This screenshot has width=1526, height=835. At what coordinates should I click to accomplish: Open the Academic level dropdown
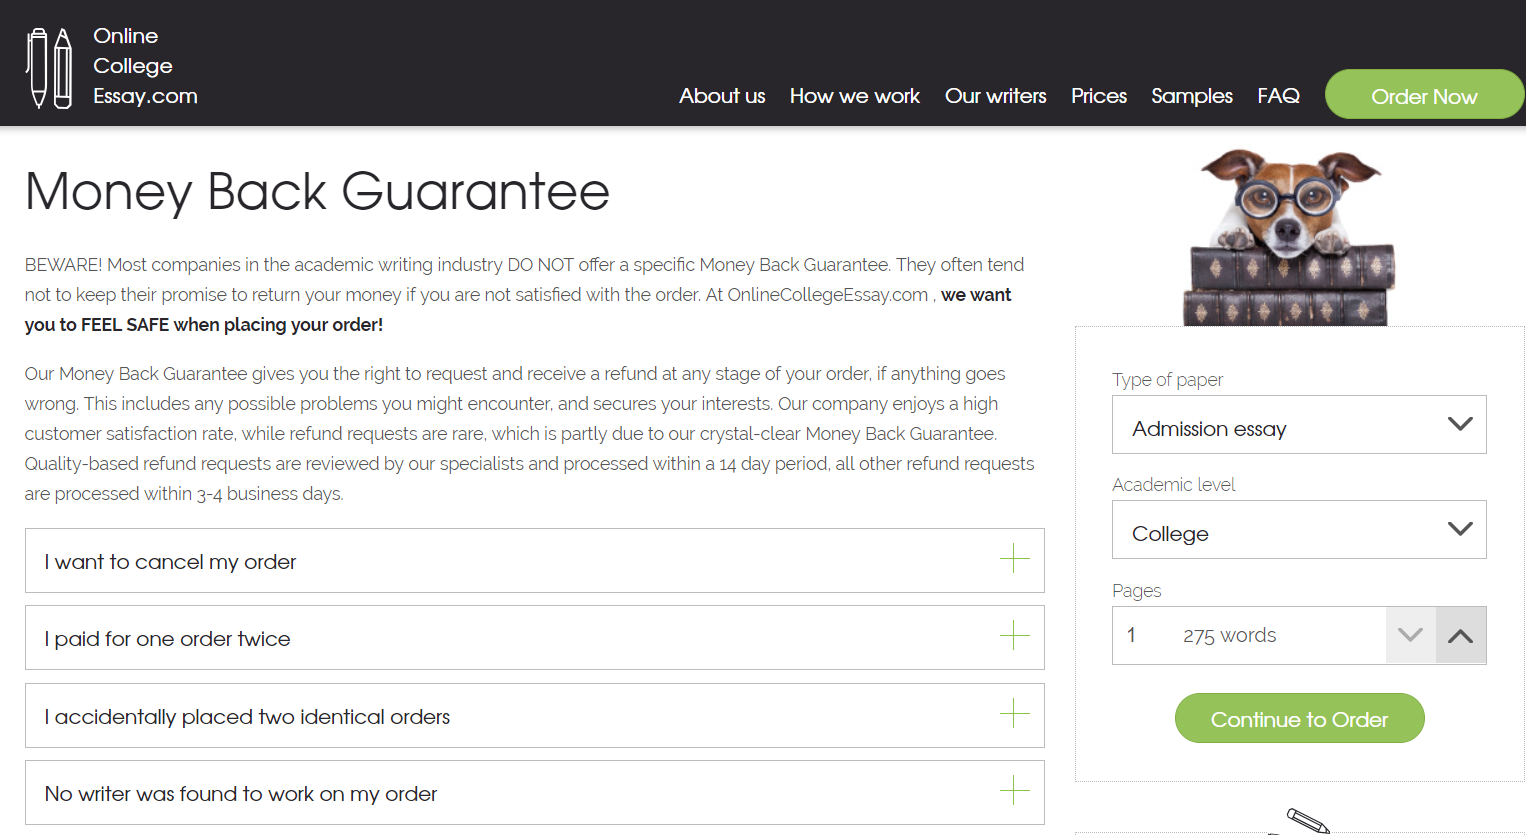click(1299, 530)
